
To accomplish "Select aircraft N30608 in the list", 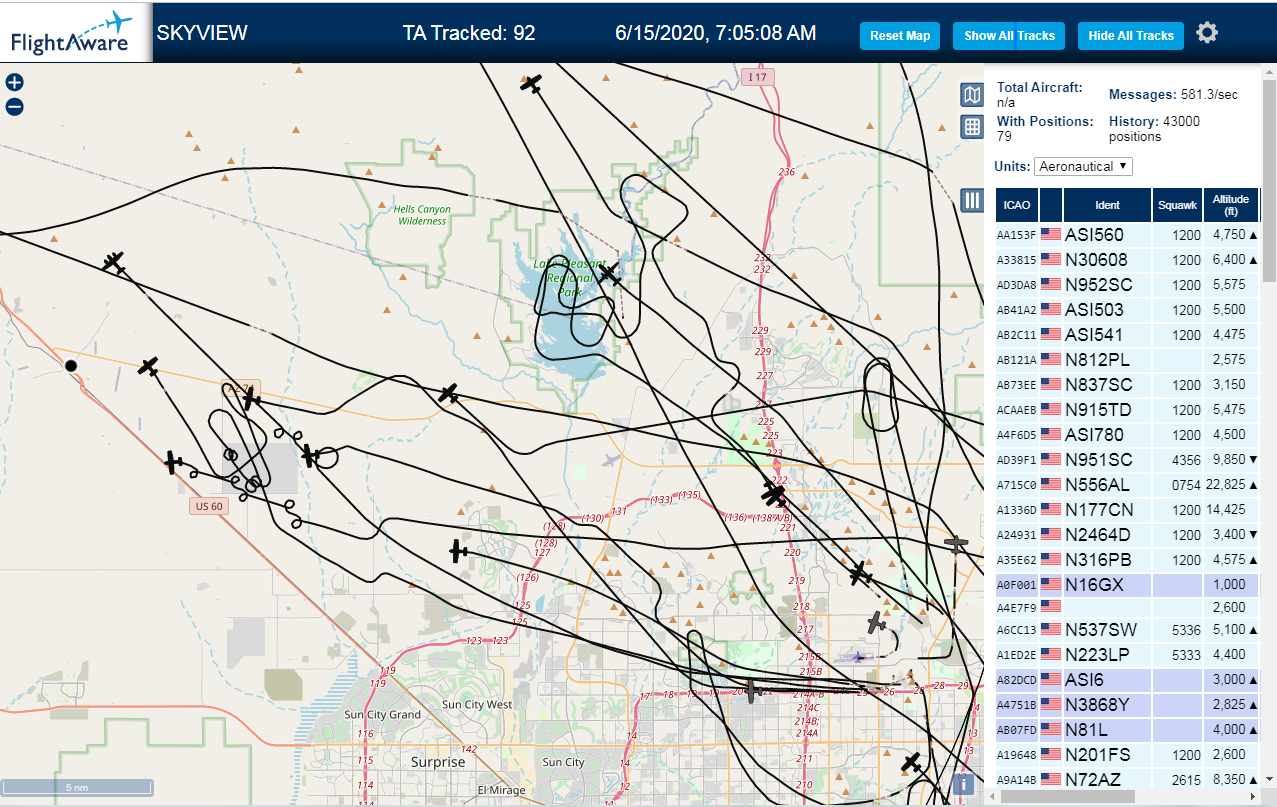I will click(1128, 260).
